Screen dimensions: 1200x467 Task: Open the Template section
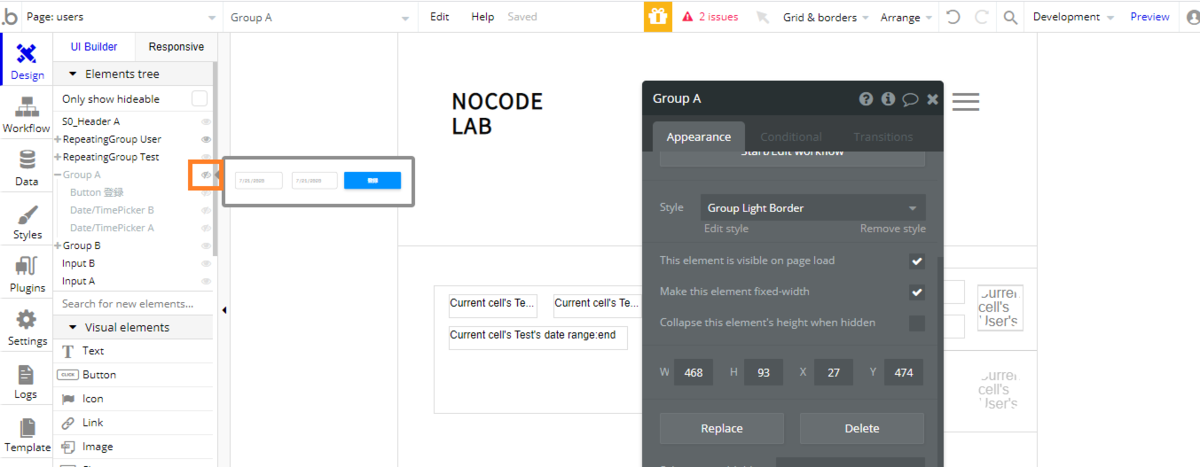[x=27, y=434]
